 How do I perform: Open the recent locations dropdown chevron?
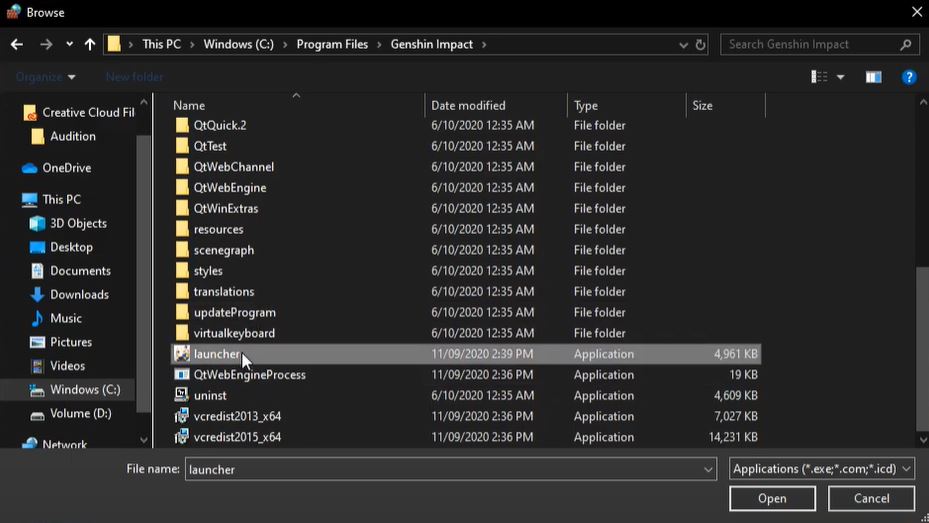point(69,44)
